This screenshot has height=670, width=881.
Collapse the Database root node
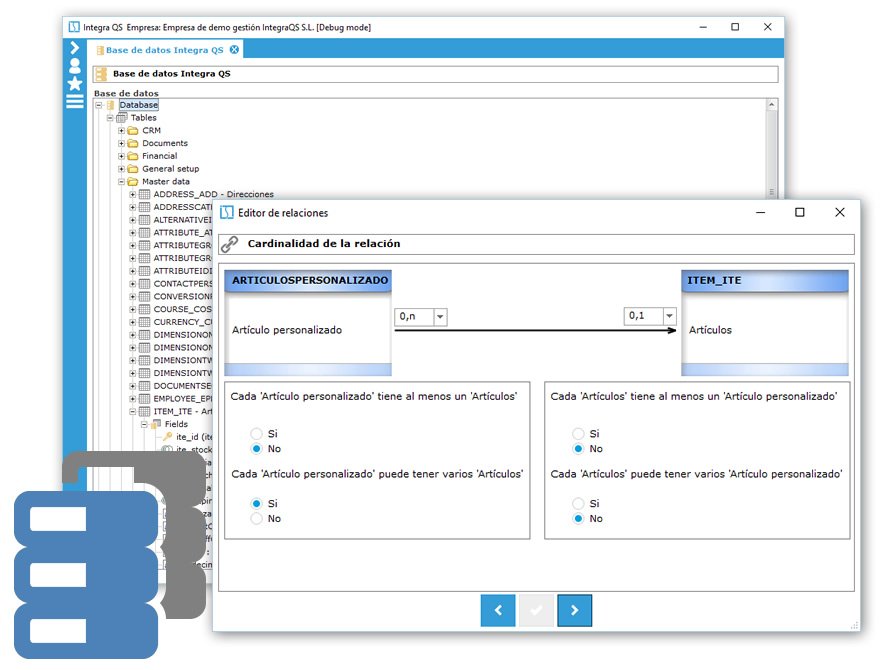99,105
